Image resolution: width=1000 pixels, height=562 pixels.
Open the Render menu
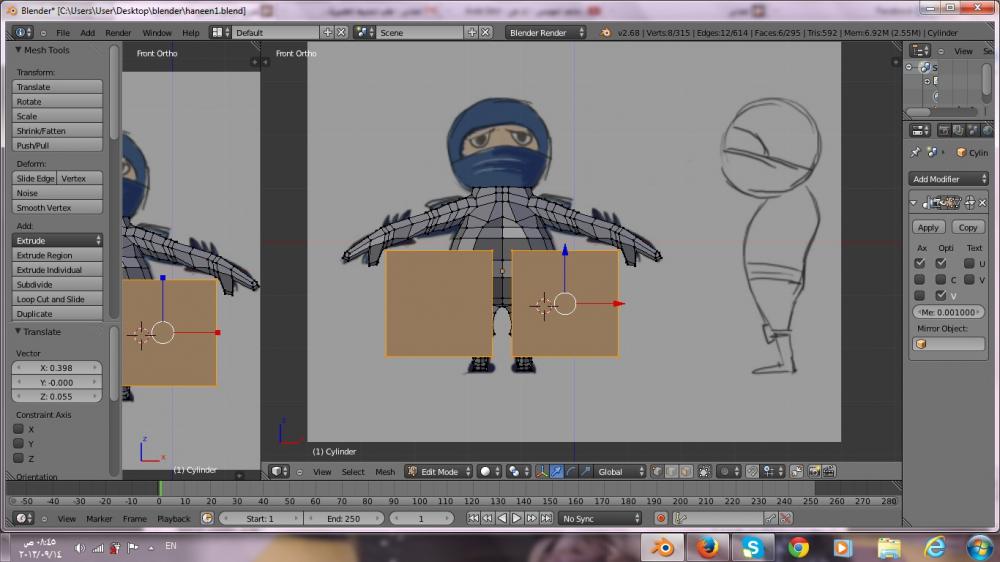pyautogui.click(x=118, y=33)
